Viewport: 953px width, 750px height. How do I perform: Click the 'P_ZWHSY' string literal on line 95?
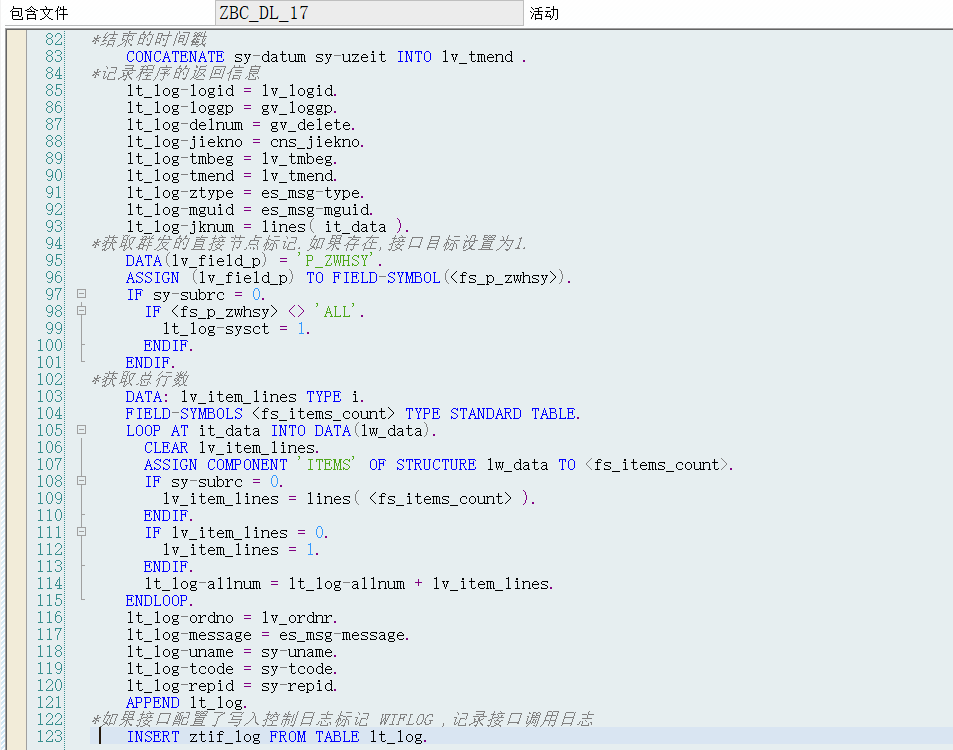[335, 260]
